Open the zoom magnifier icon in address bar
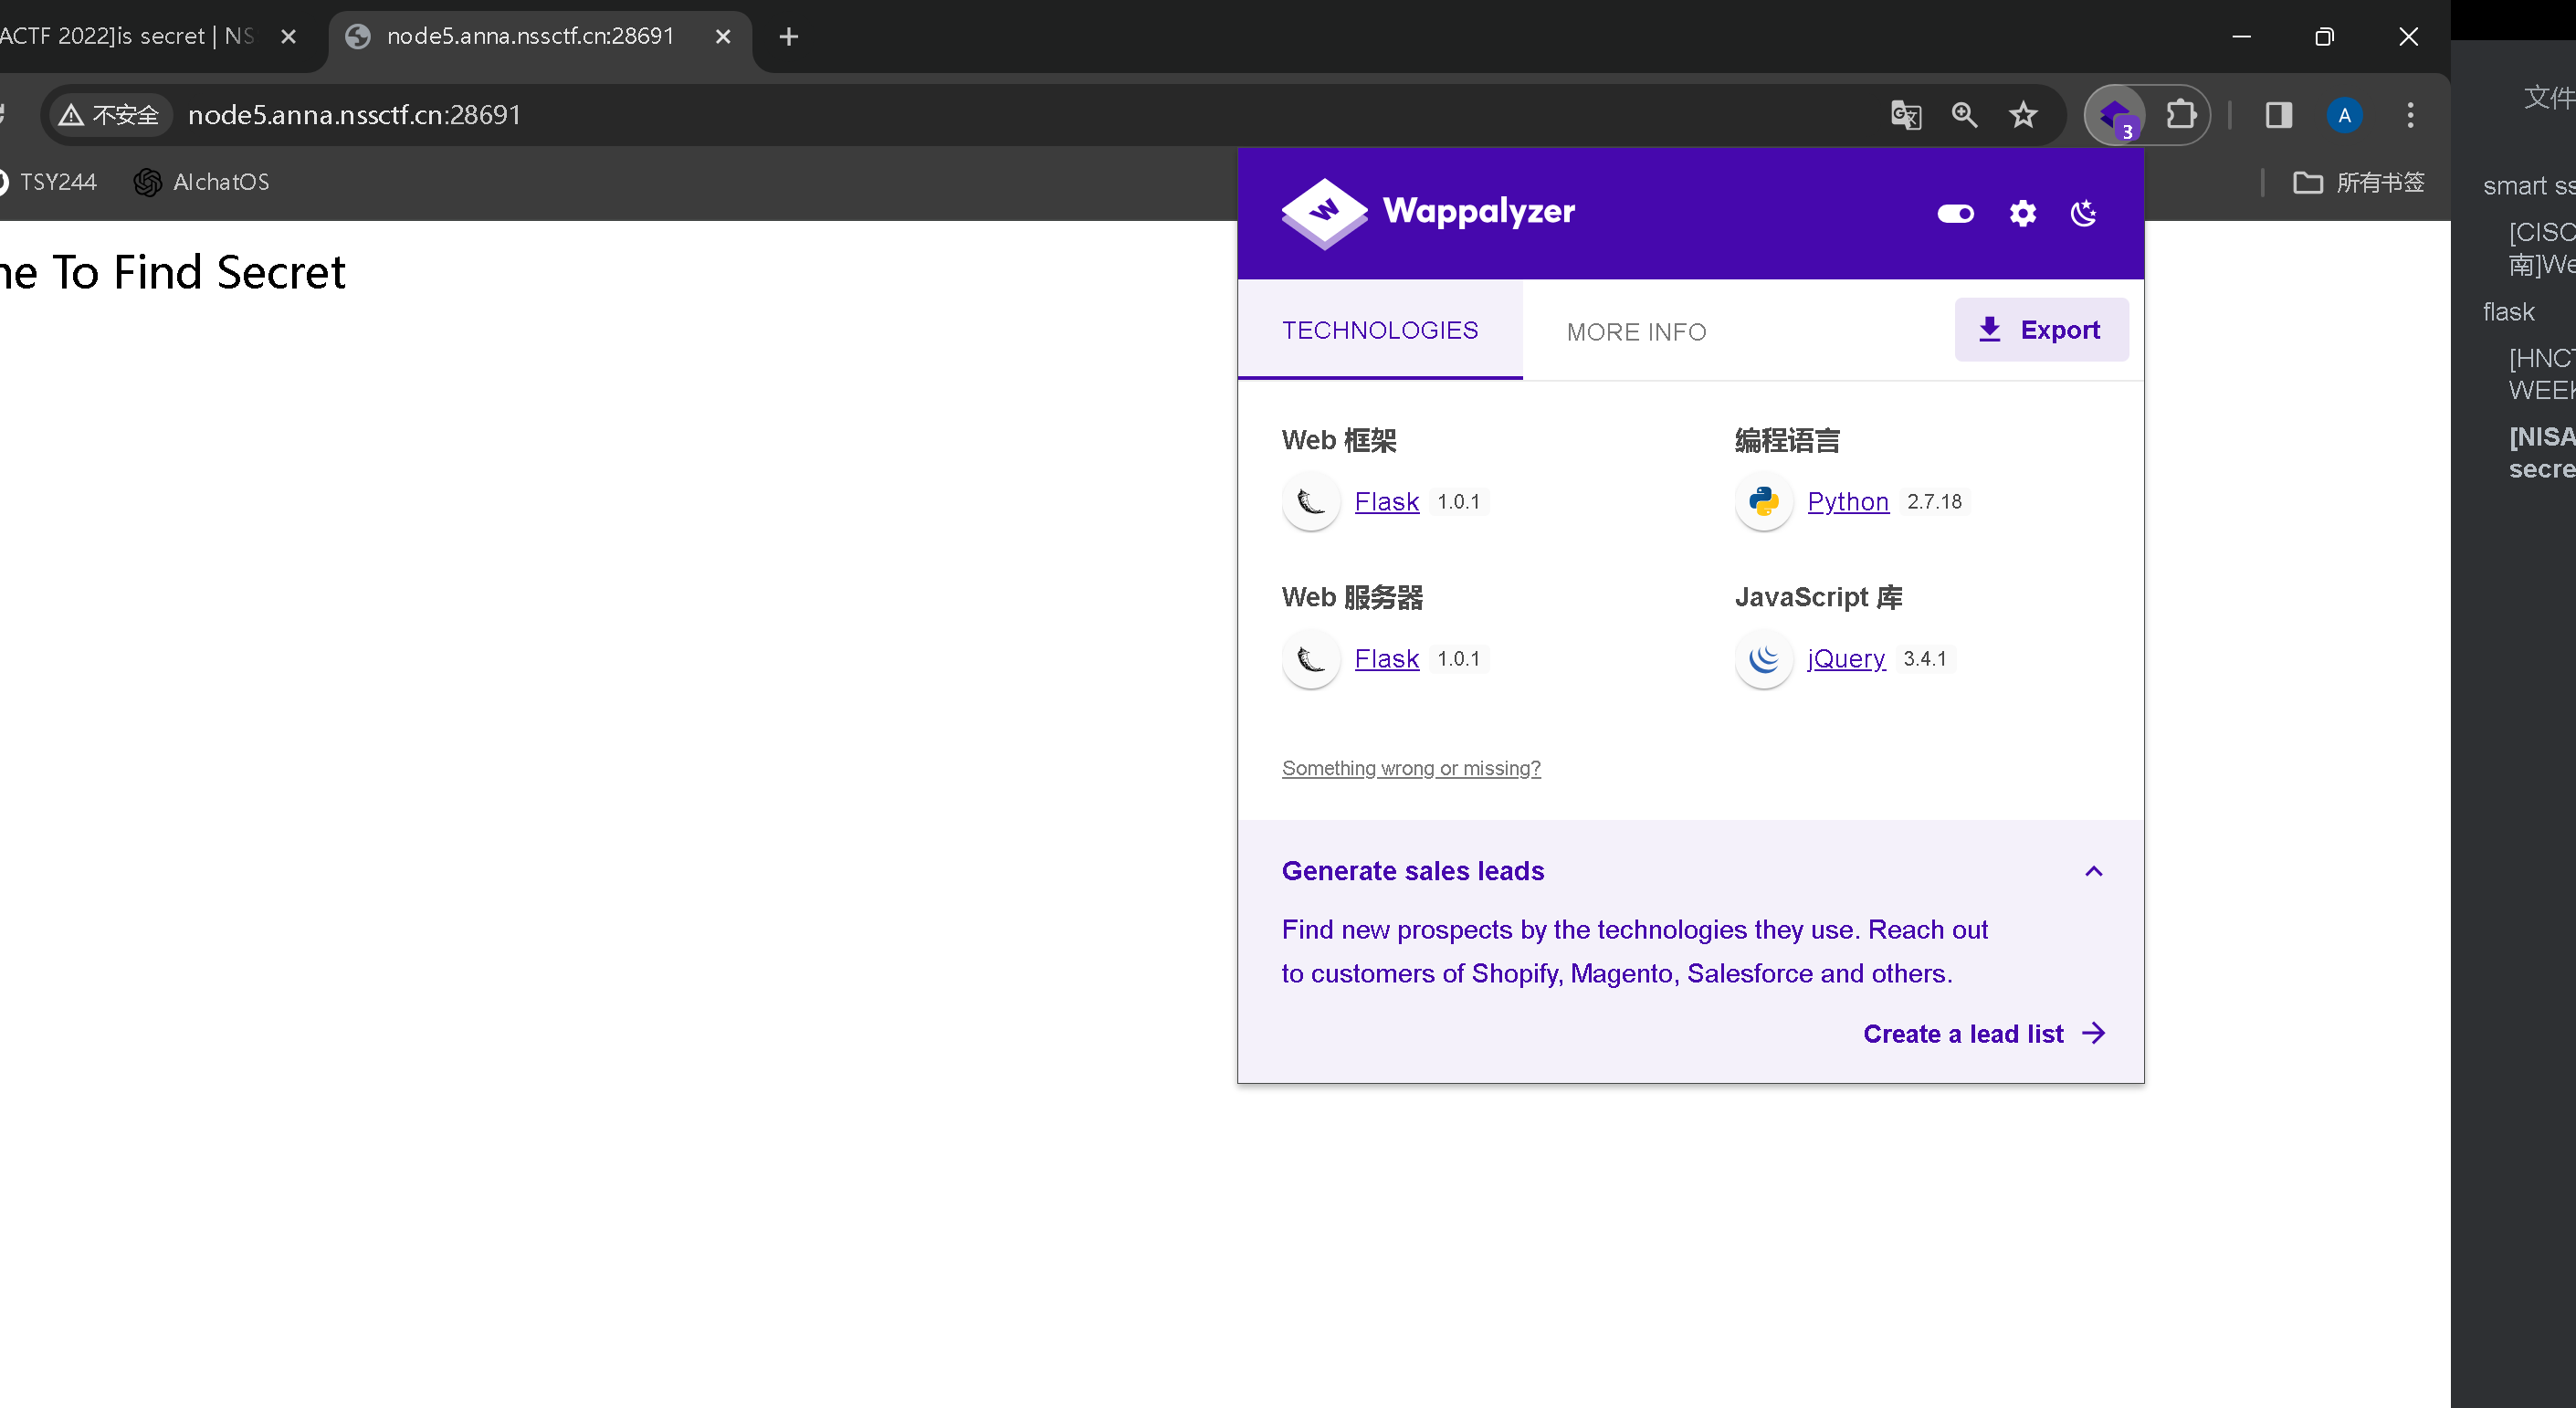Viewport: 2576px width, 1408px height. (1965, 115)
